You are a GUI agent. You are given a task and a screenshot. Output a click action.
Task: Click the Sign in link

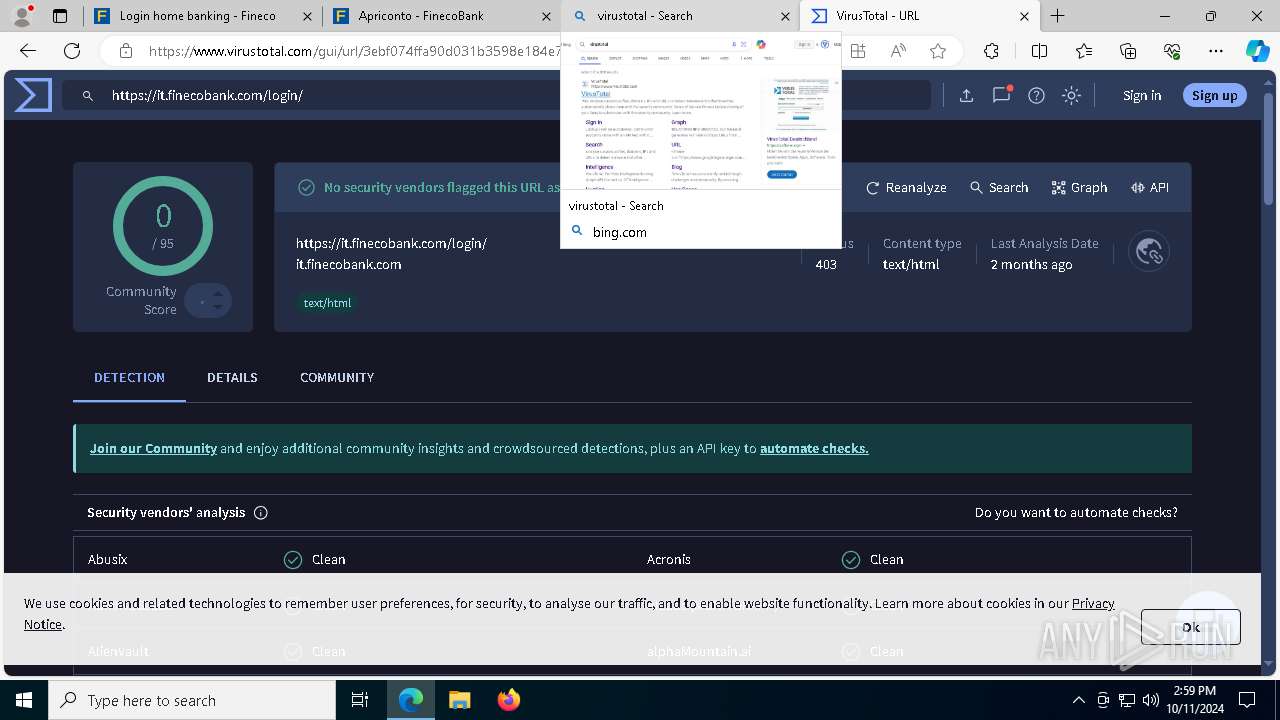tap(1142, 95)
